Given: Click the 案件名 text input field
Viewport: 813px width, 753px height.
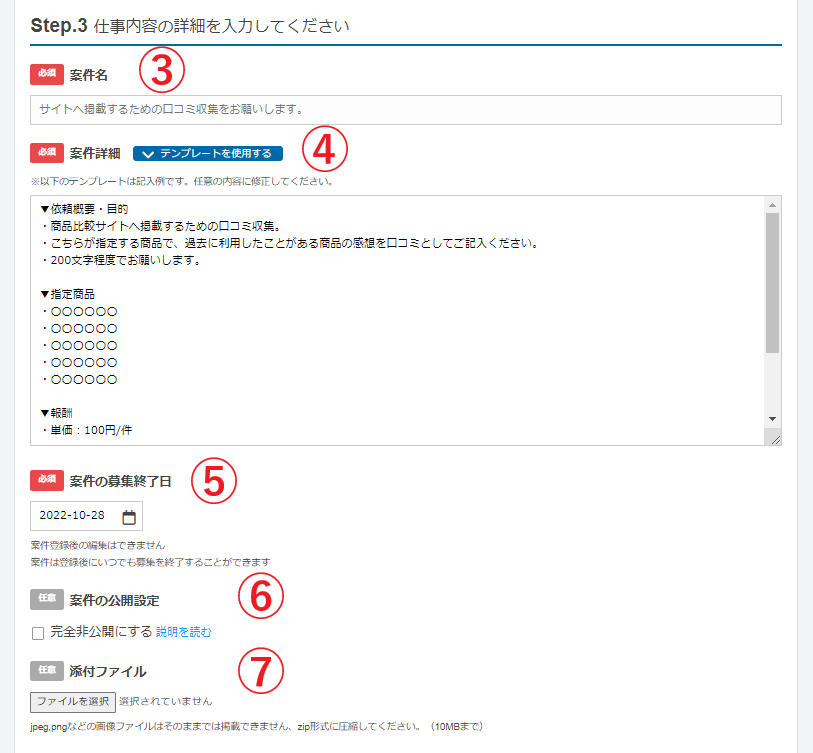Looking at the screenshot, I should pyautogui.click(x=405, y=109).
